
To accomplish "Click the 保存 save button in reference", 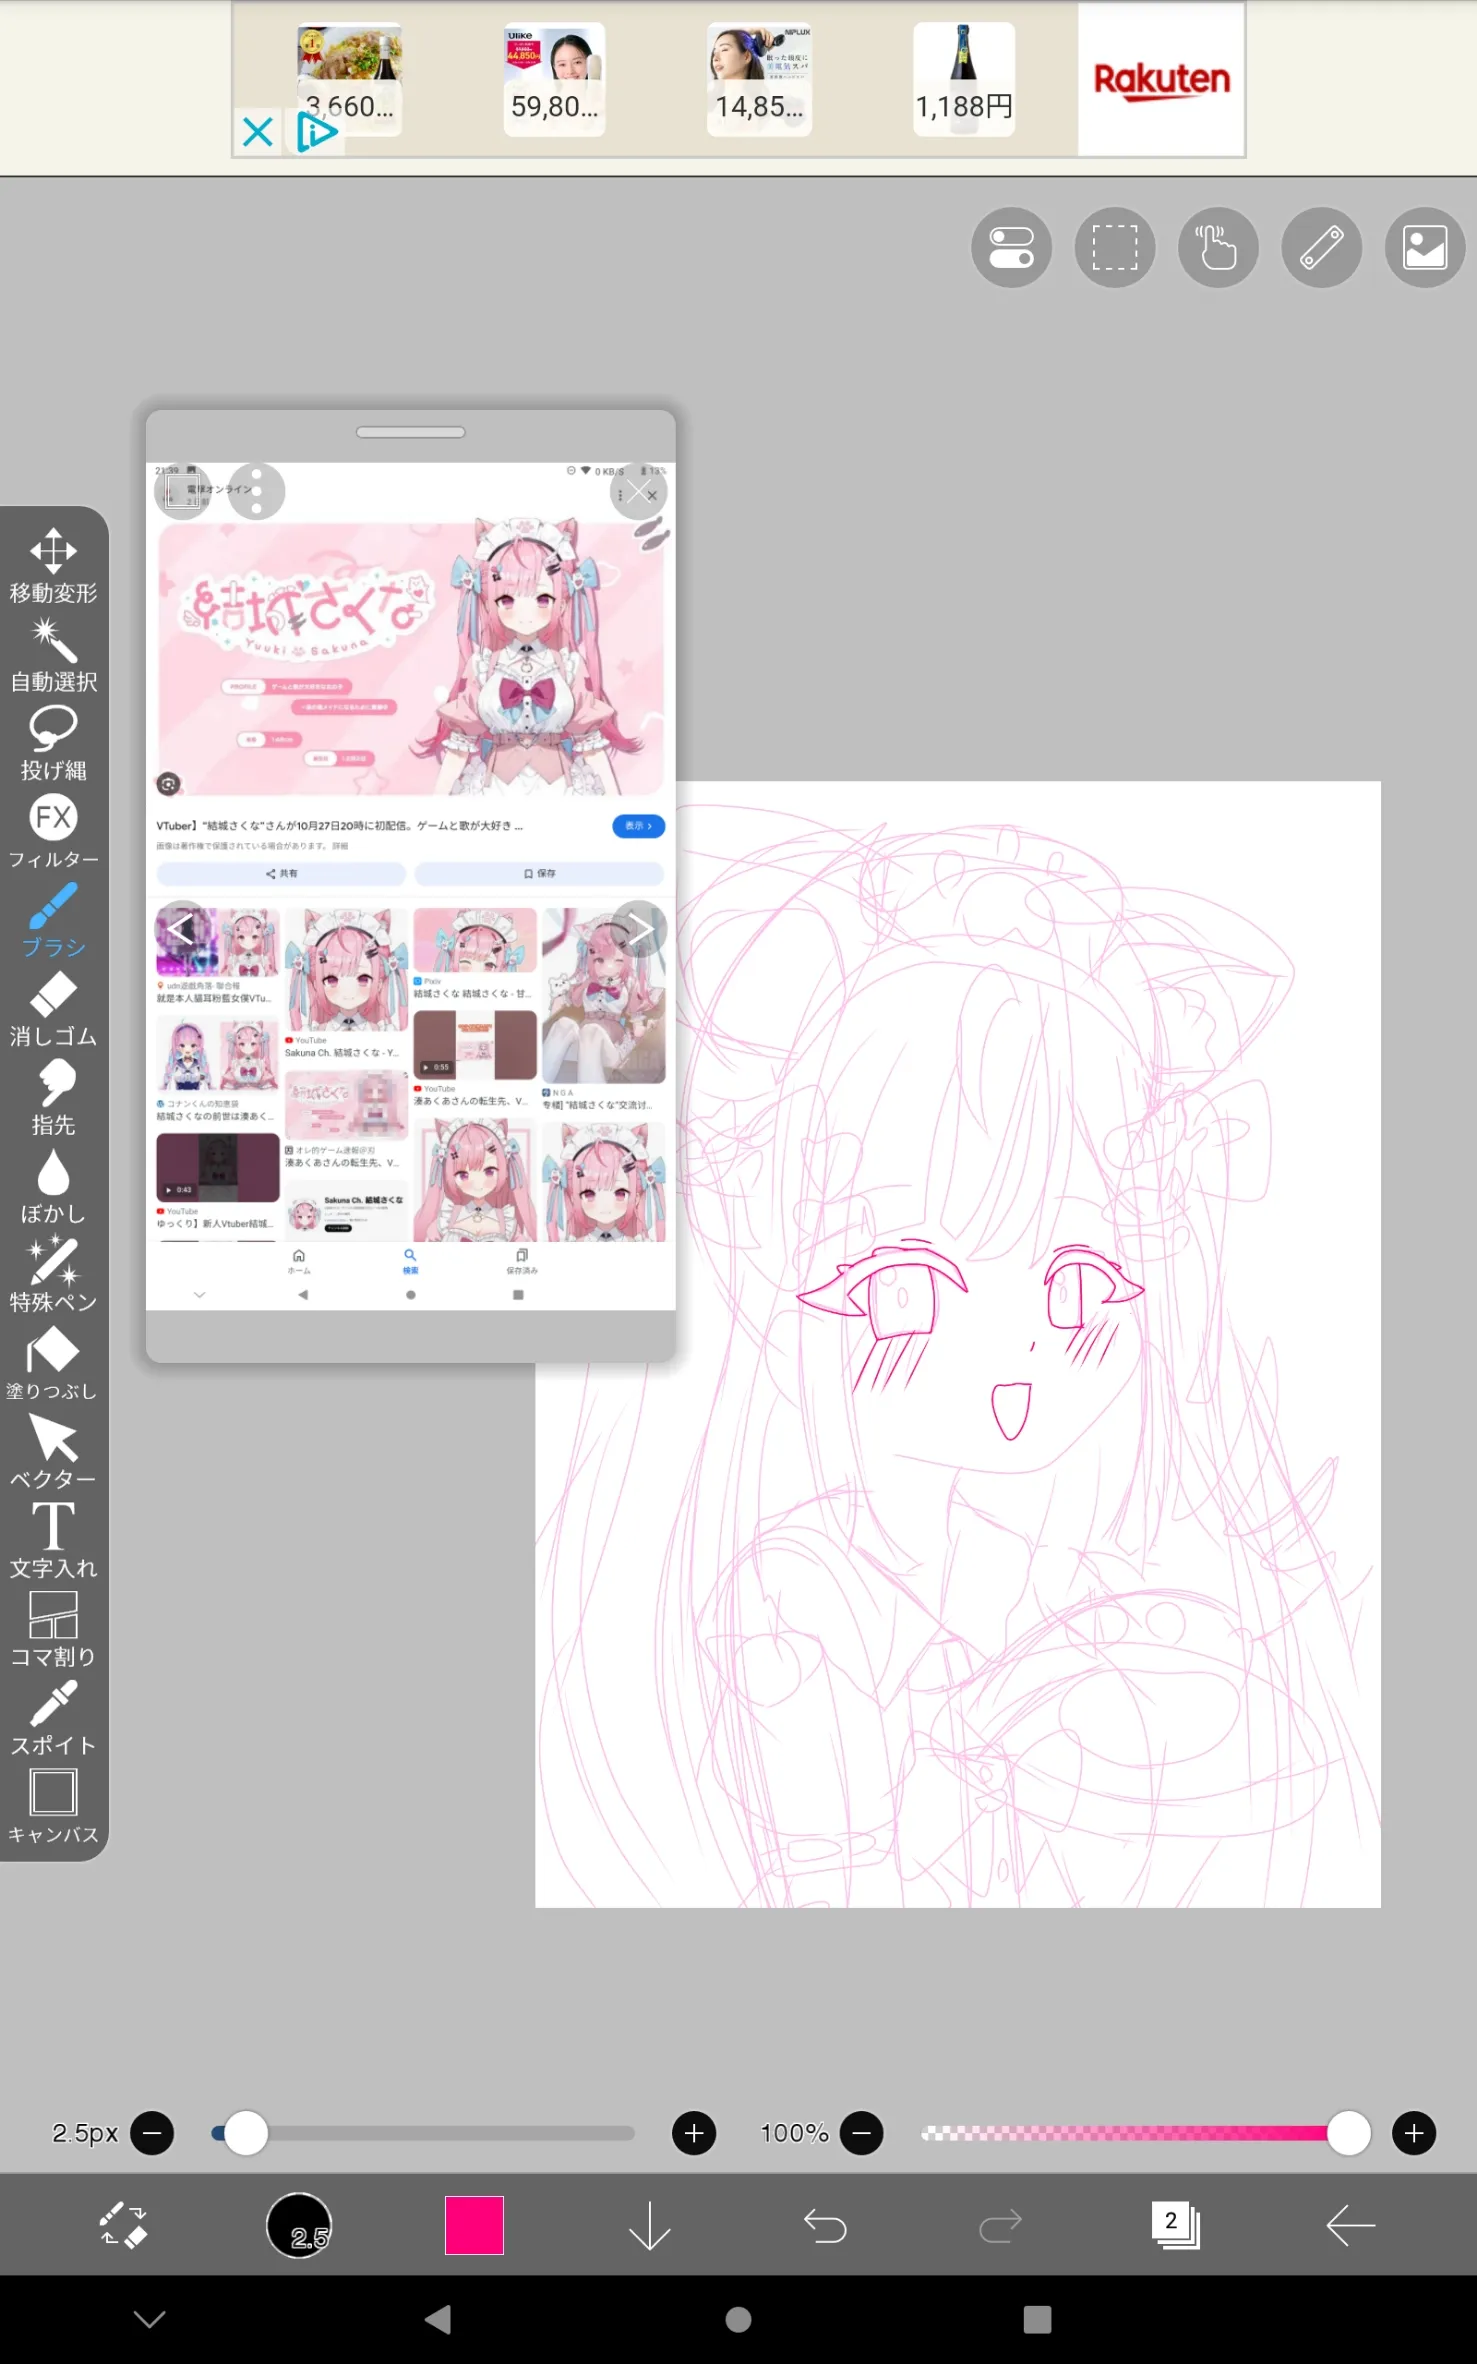I will 539,873.
